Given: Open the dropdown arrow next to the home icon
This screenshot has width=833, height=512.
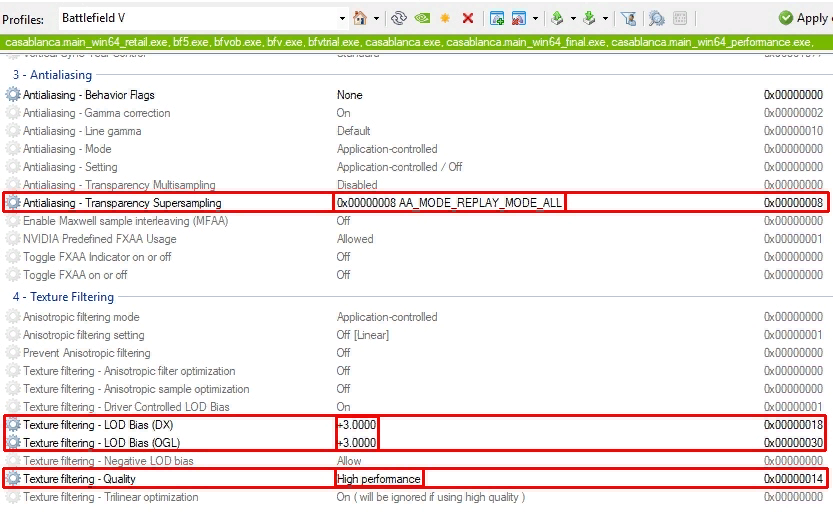Looking at the screenshot, I should click(x=376, y=19).
